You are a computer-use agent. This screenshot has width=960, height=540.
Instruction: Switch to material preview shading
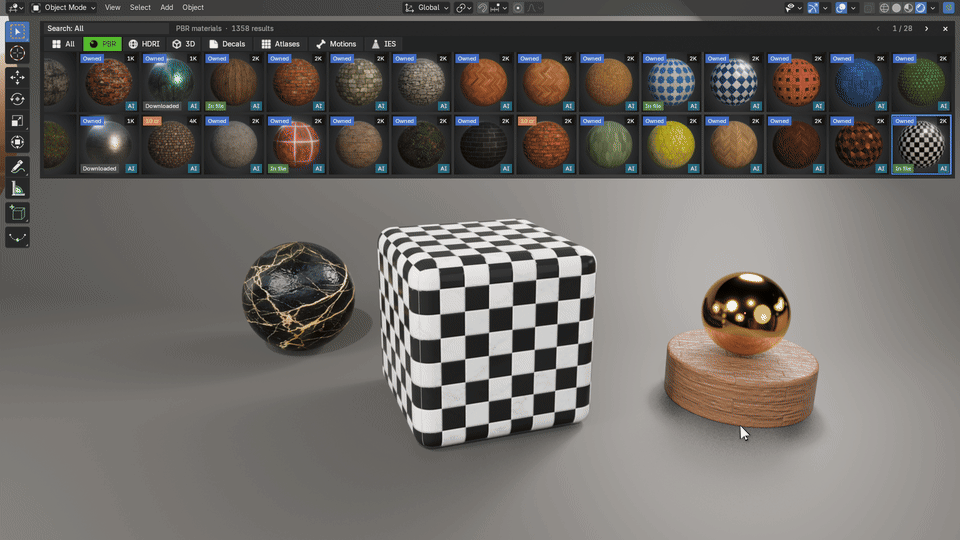909,8
